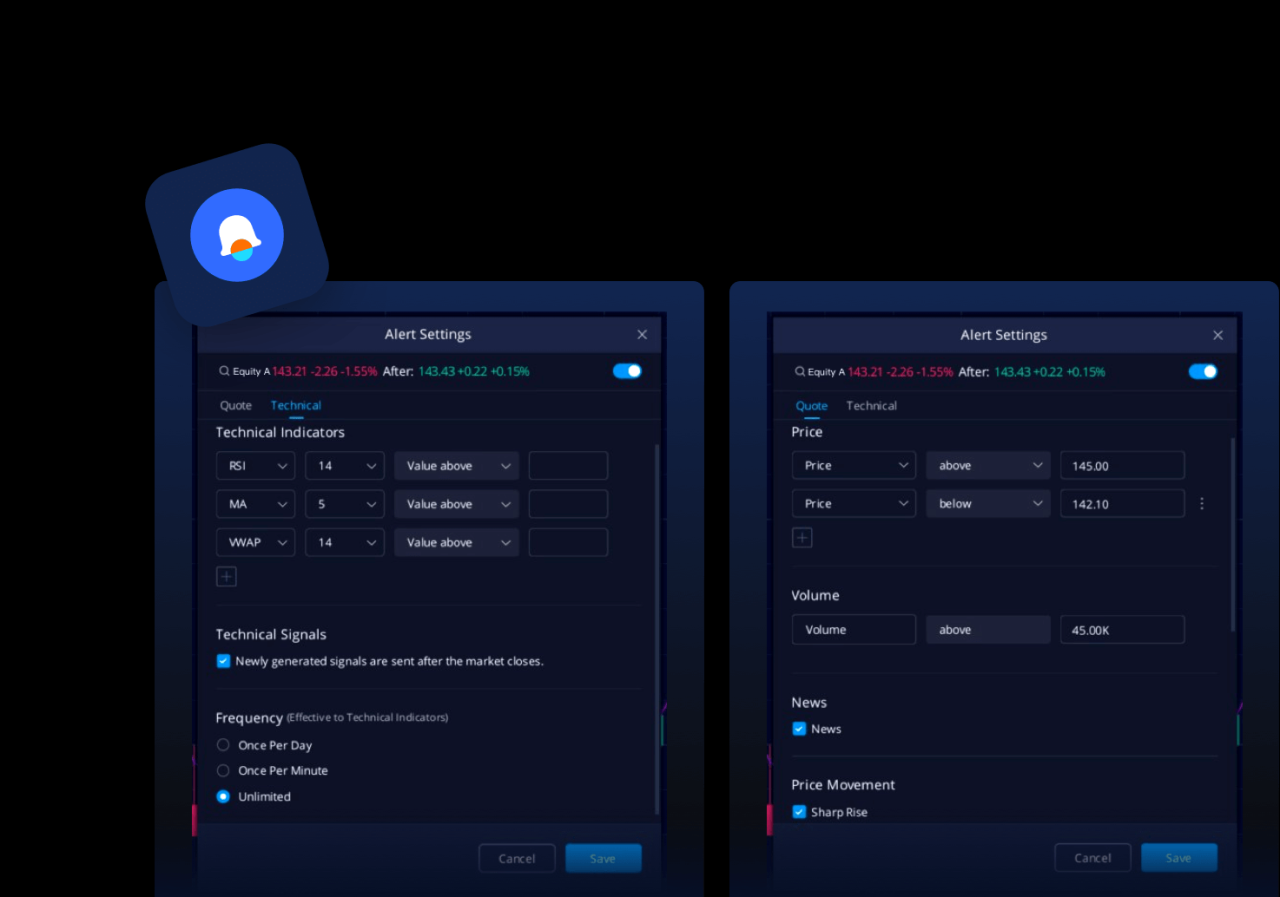Image resolution: width=1280 pixels, height=897 pixels.
Task: Add a new technical indicator row
Action: [x=226, y=576]
